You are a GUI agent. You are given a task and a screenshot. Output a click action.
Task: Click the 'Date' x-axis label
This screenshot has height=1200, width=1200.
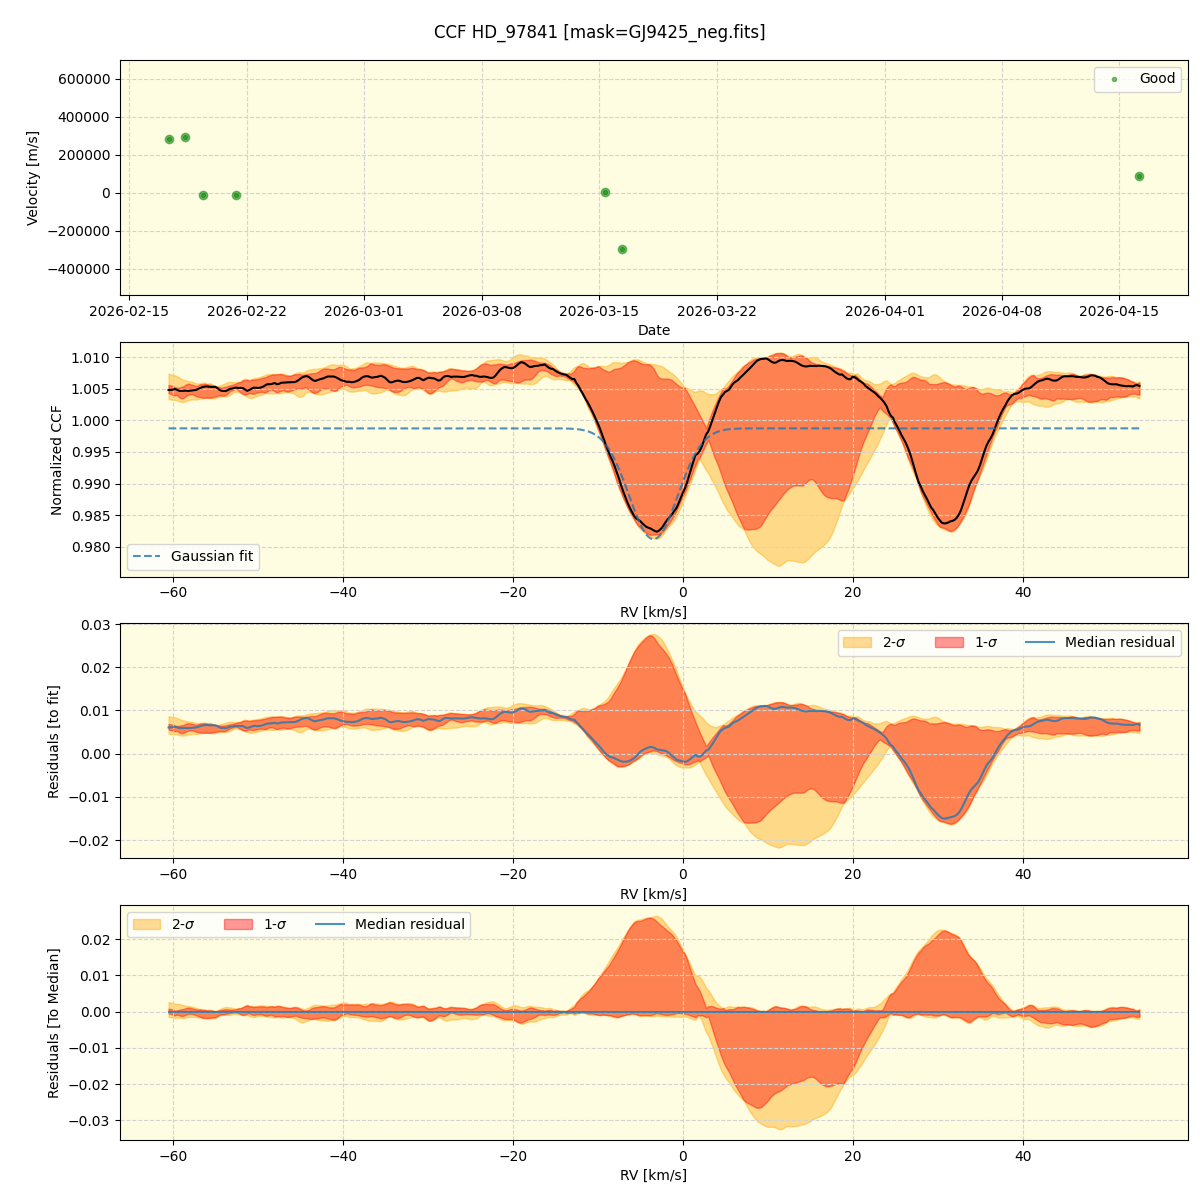click(x=654, y=330)
